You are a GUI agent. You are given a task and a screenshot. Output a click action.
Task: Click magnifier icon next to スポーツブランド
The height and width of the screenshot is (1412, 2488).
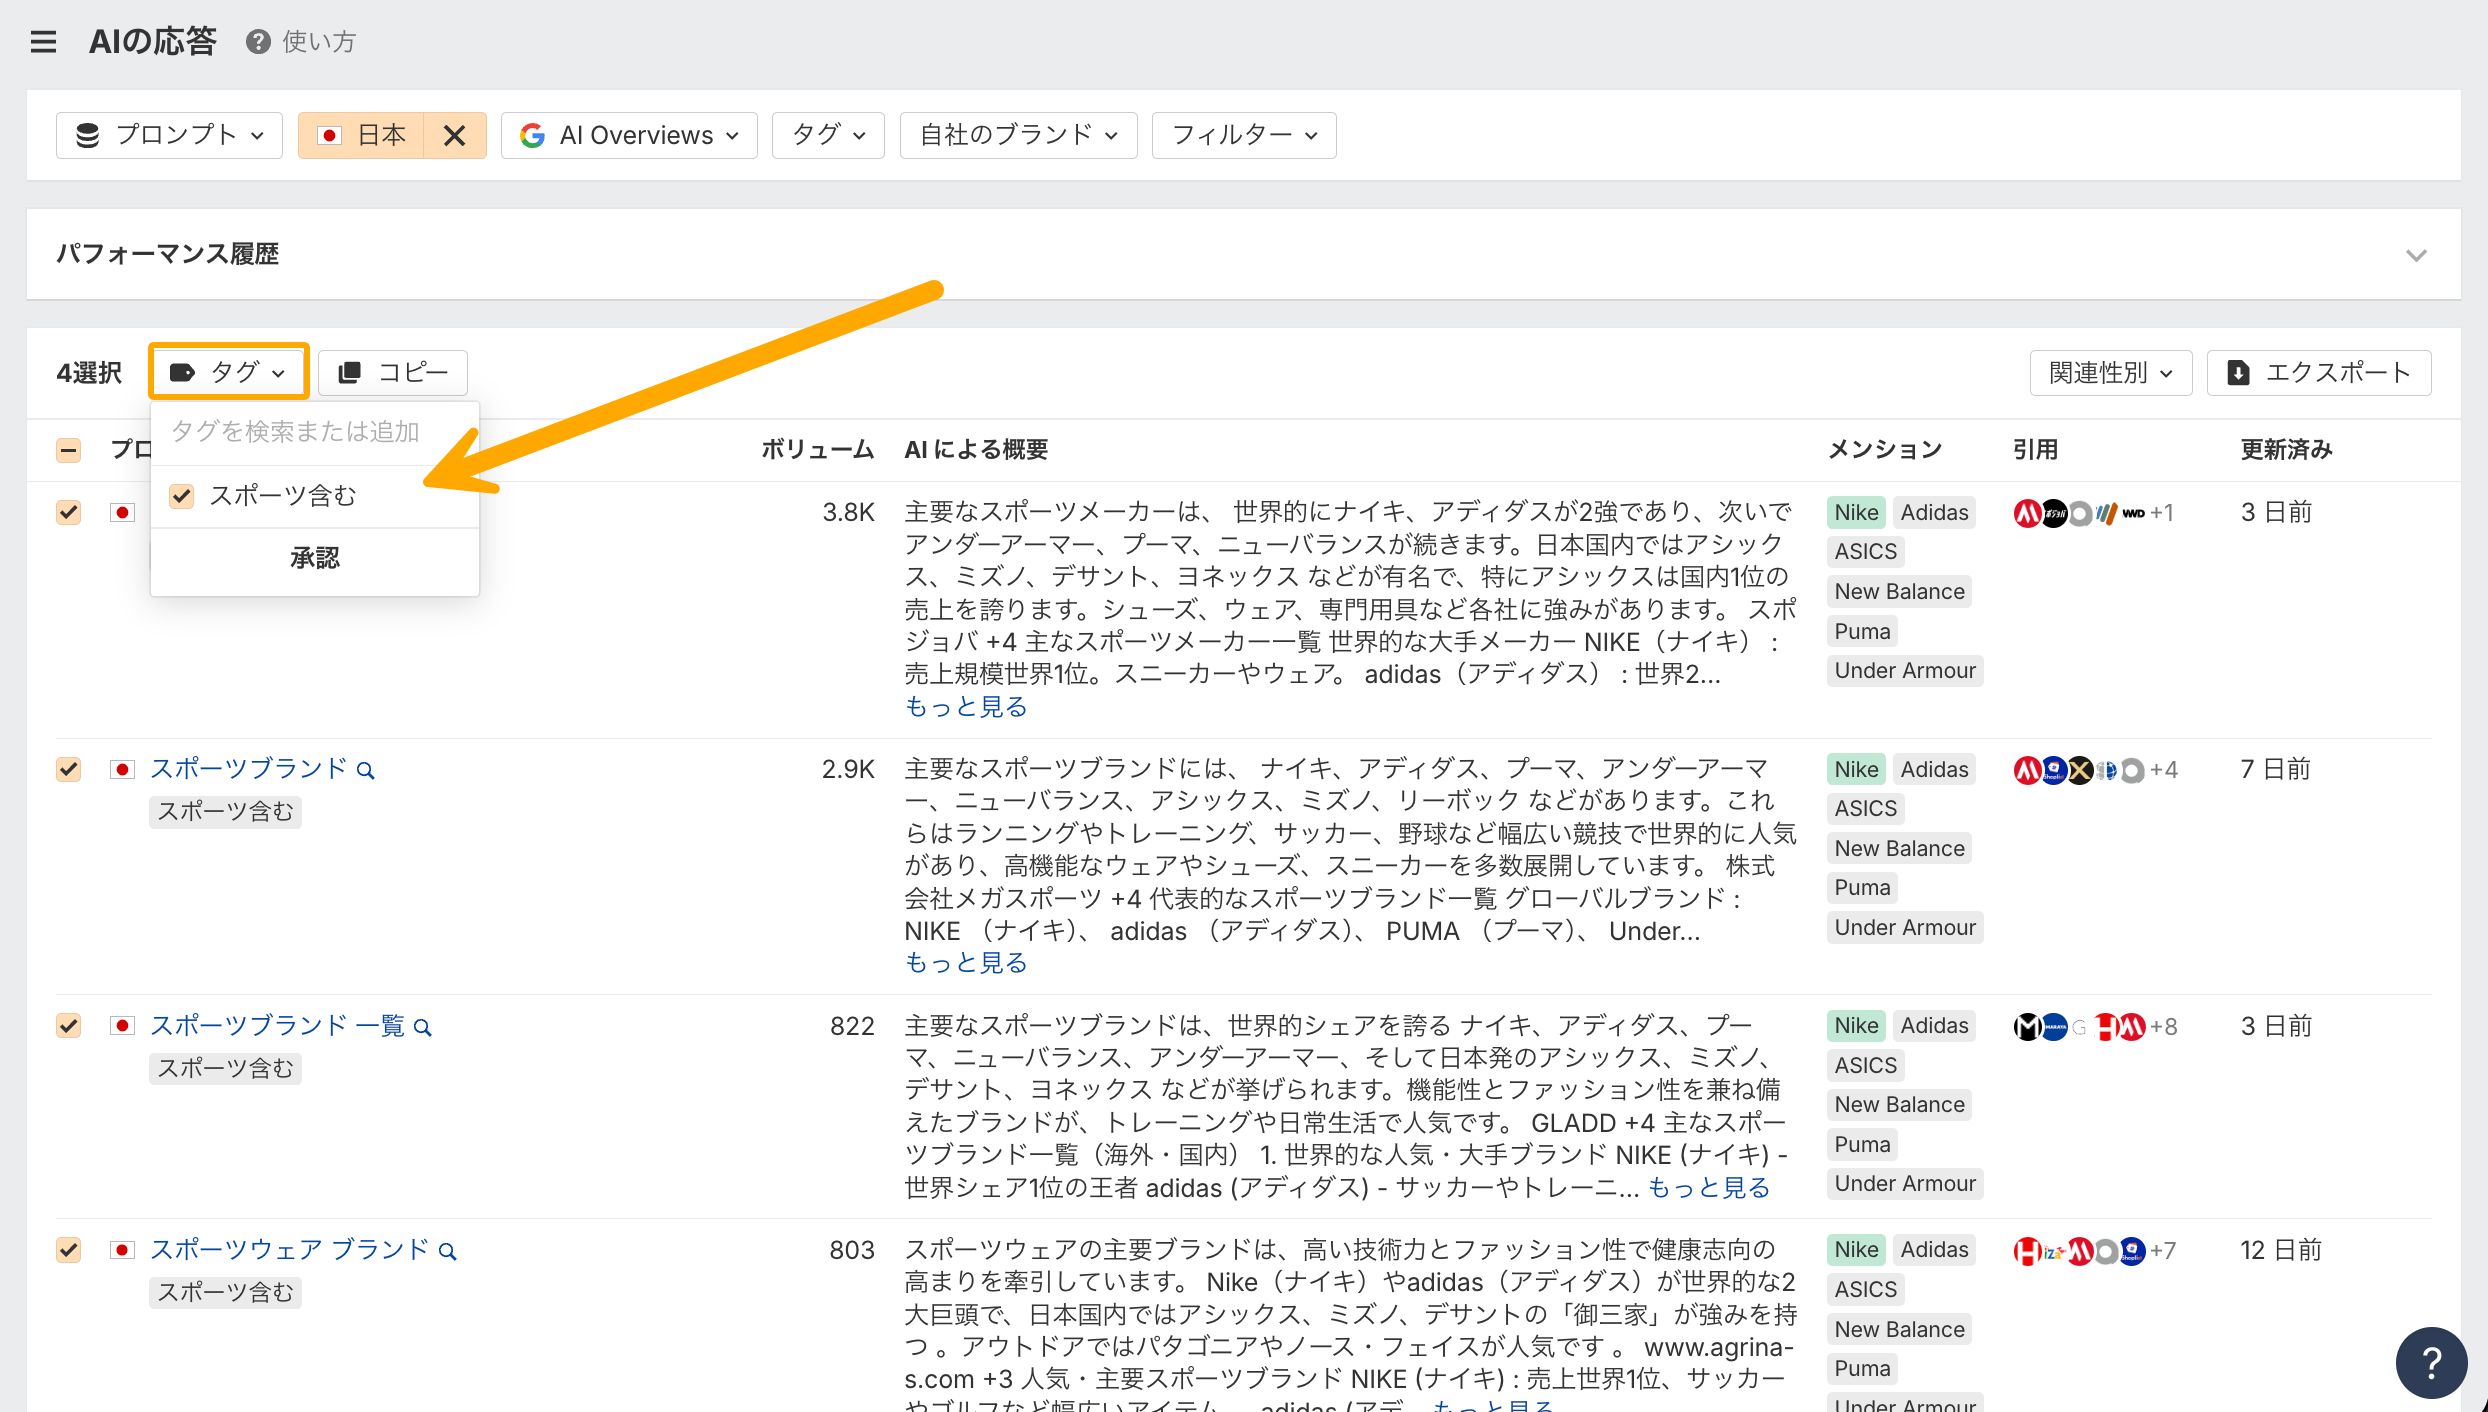(x=366, y=770)
